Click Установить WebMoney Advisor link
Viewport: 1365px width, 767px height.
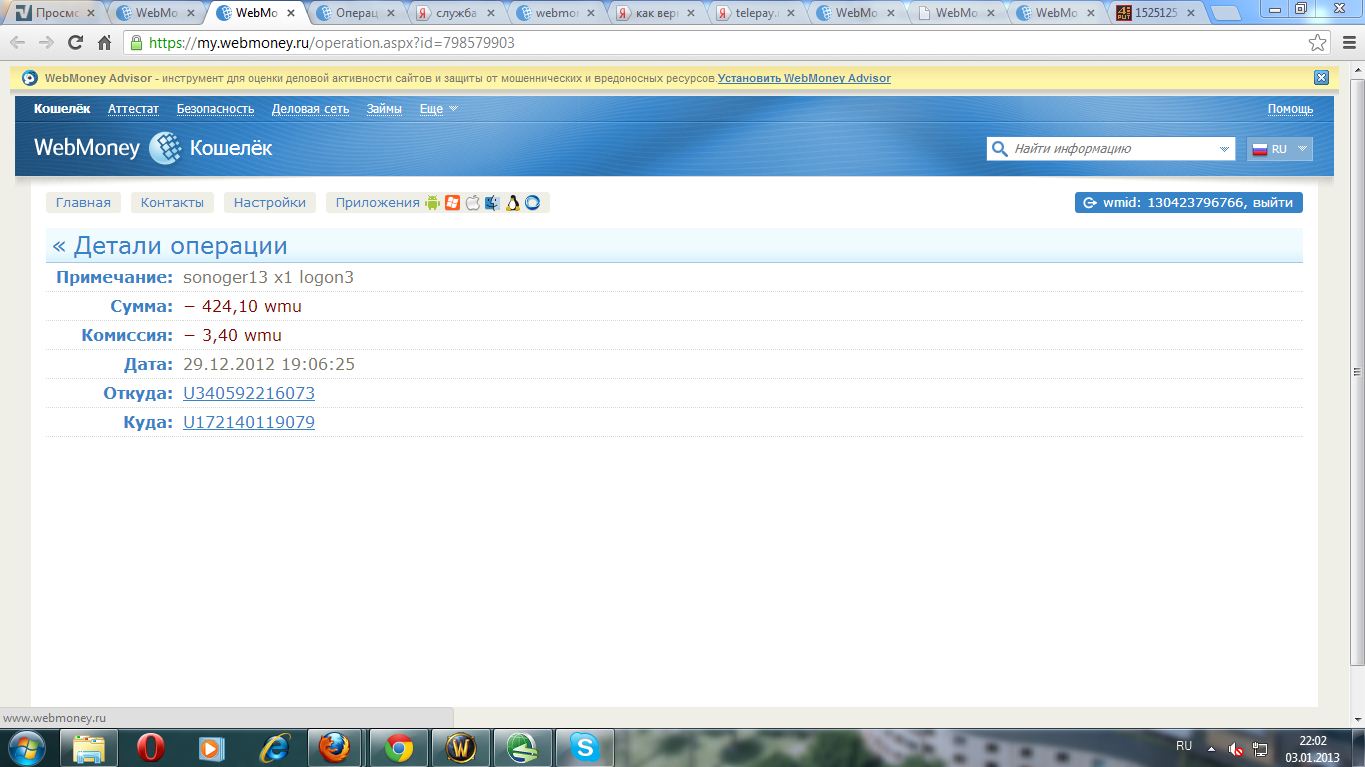(804, 78)
